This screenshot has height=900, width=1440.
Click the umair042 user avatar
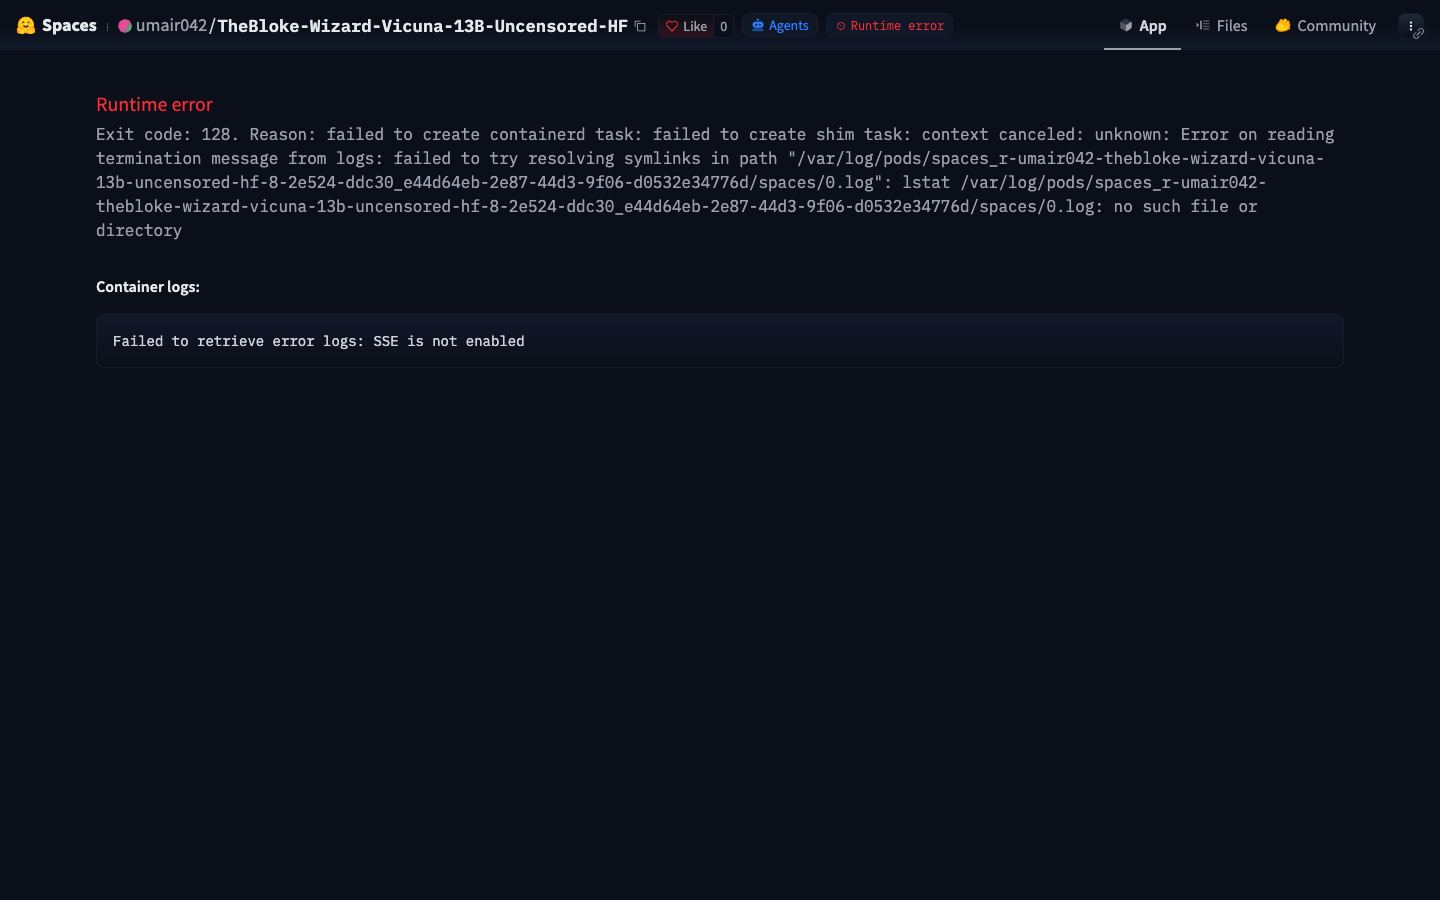point(125,26)
